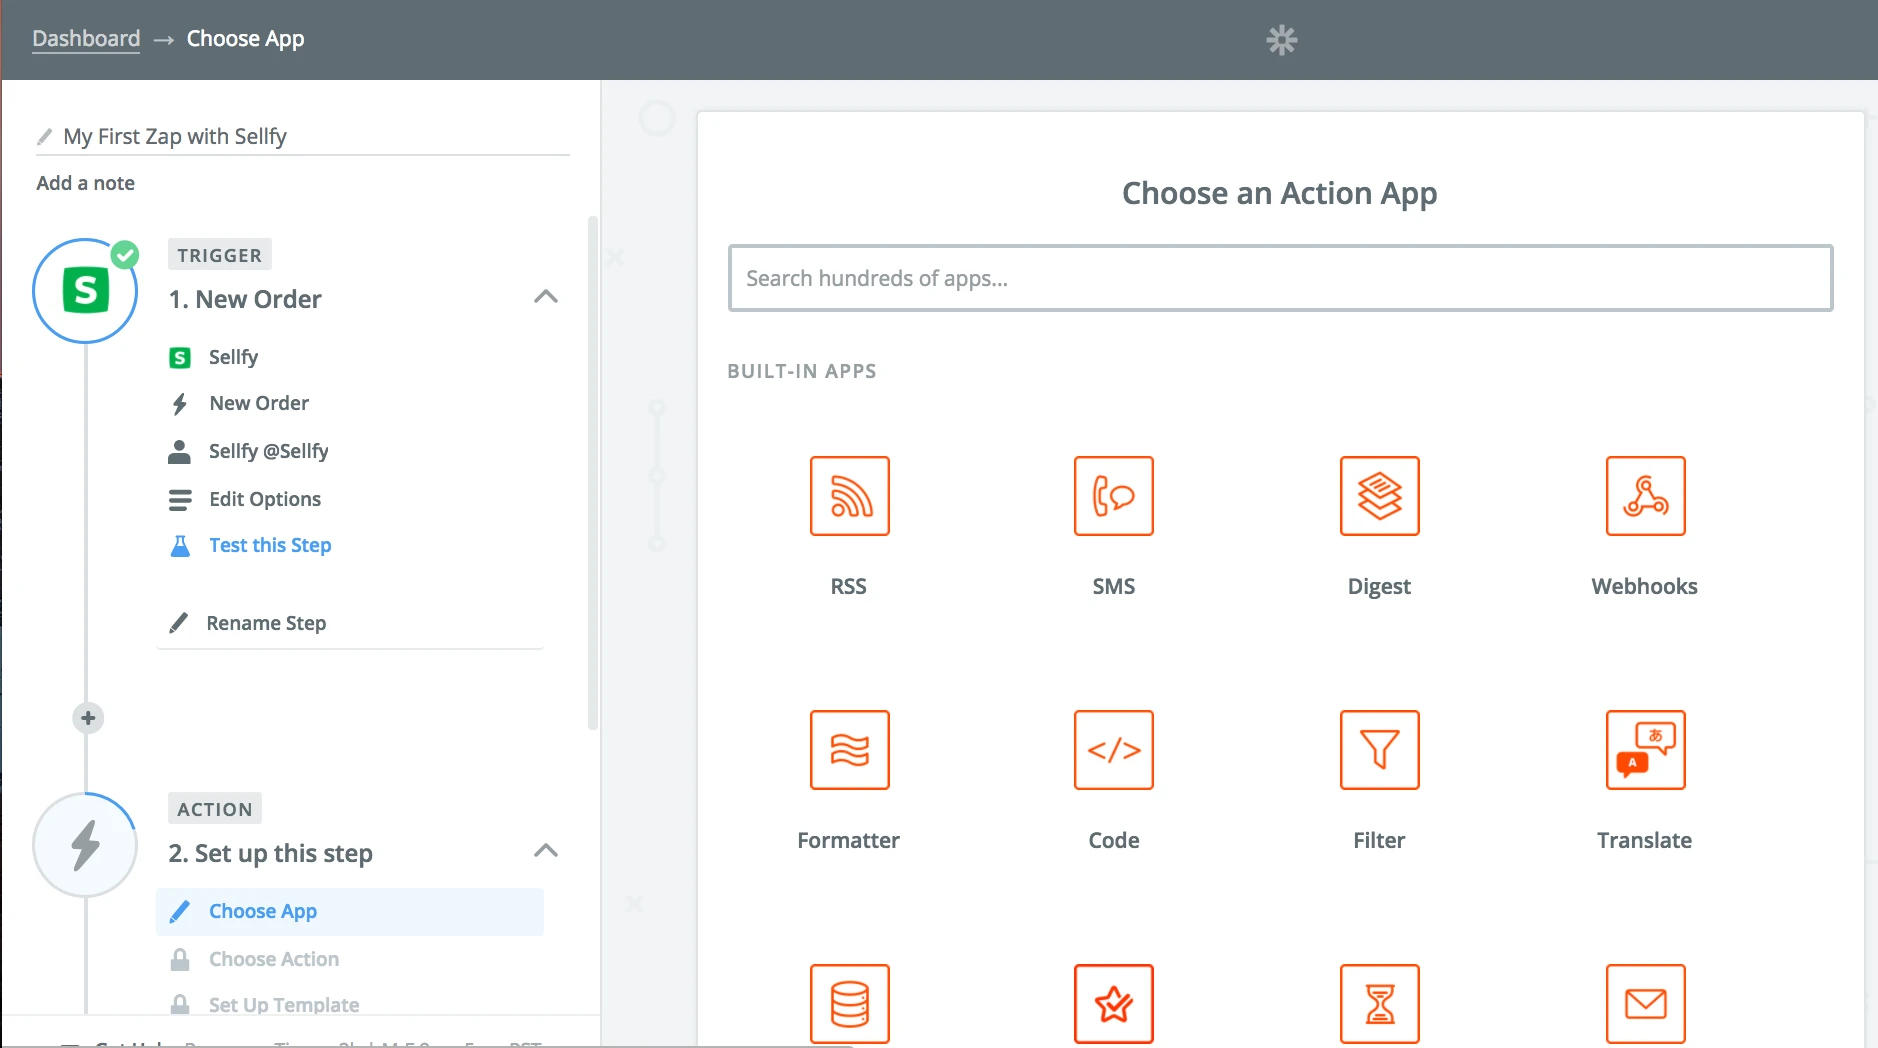Open the Webhooks app
This screenshot has height=1048, width=1878.
tap(1644, 496)
